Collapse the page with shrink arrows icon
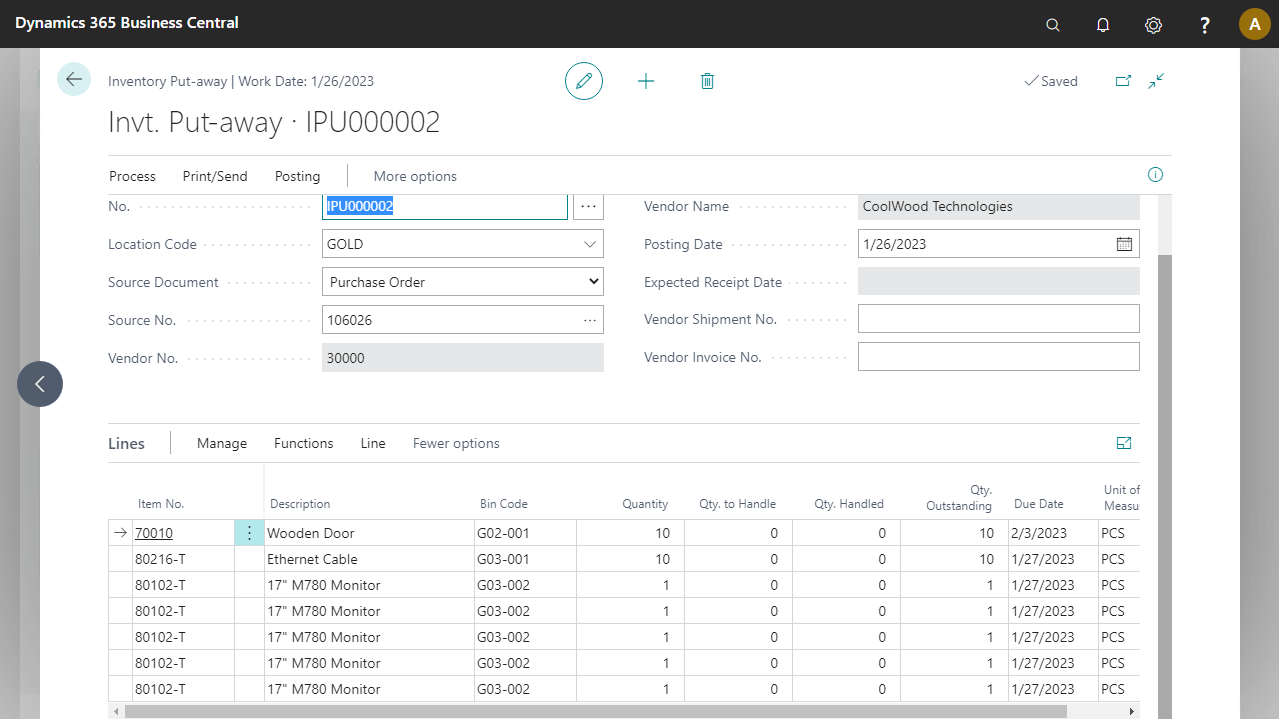 (x=1156, y=81)
